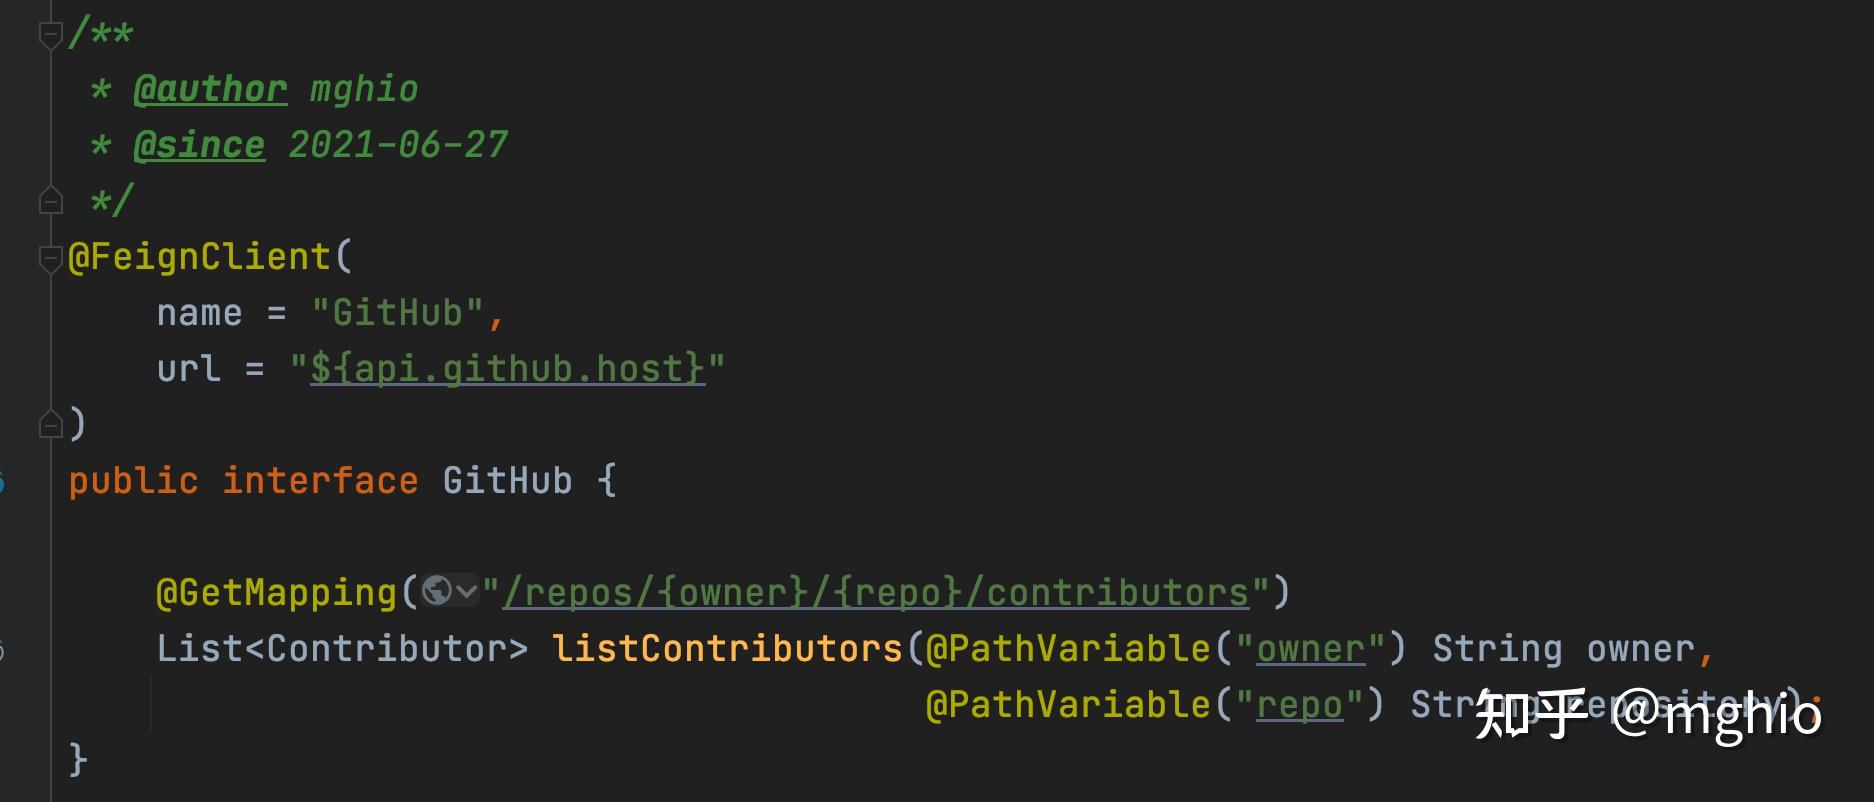Follow the /repos/{owner}/{repo}/contributors URL path

(x=876, y=593)
